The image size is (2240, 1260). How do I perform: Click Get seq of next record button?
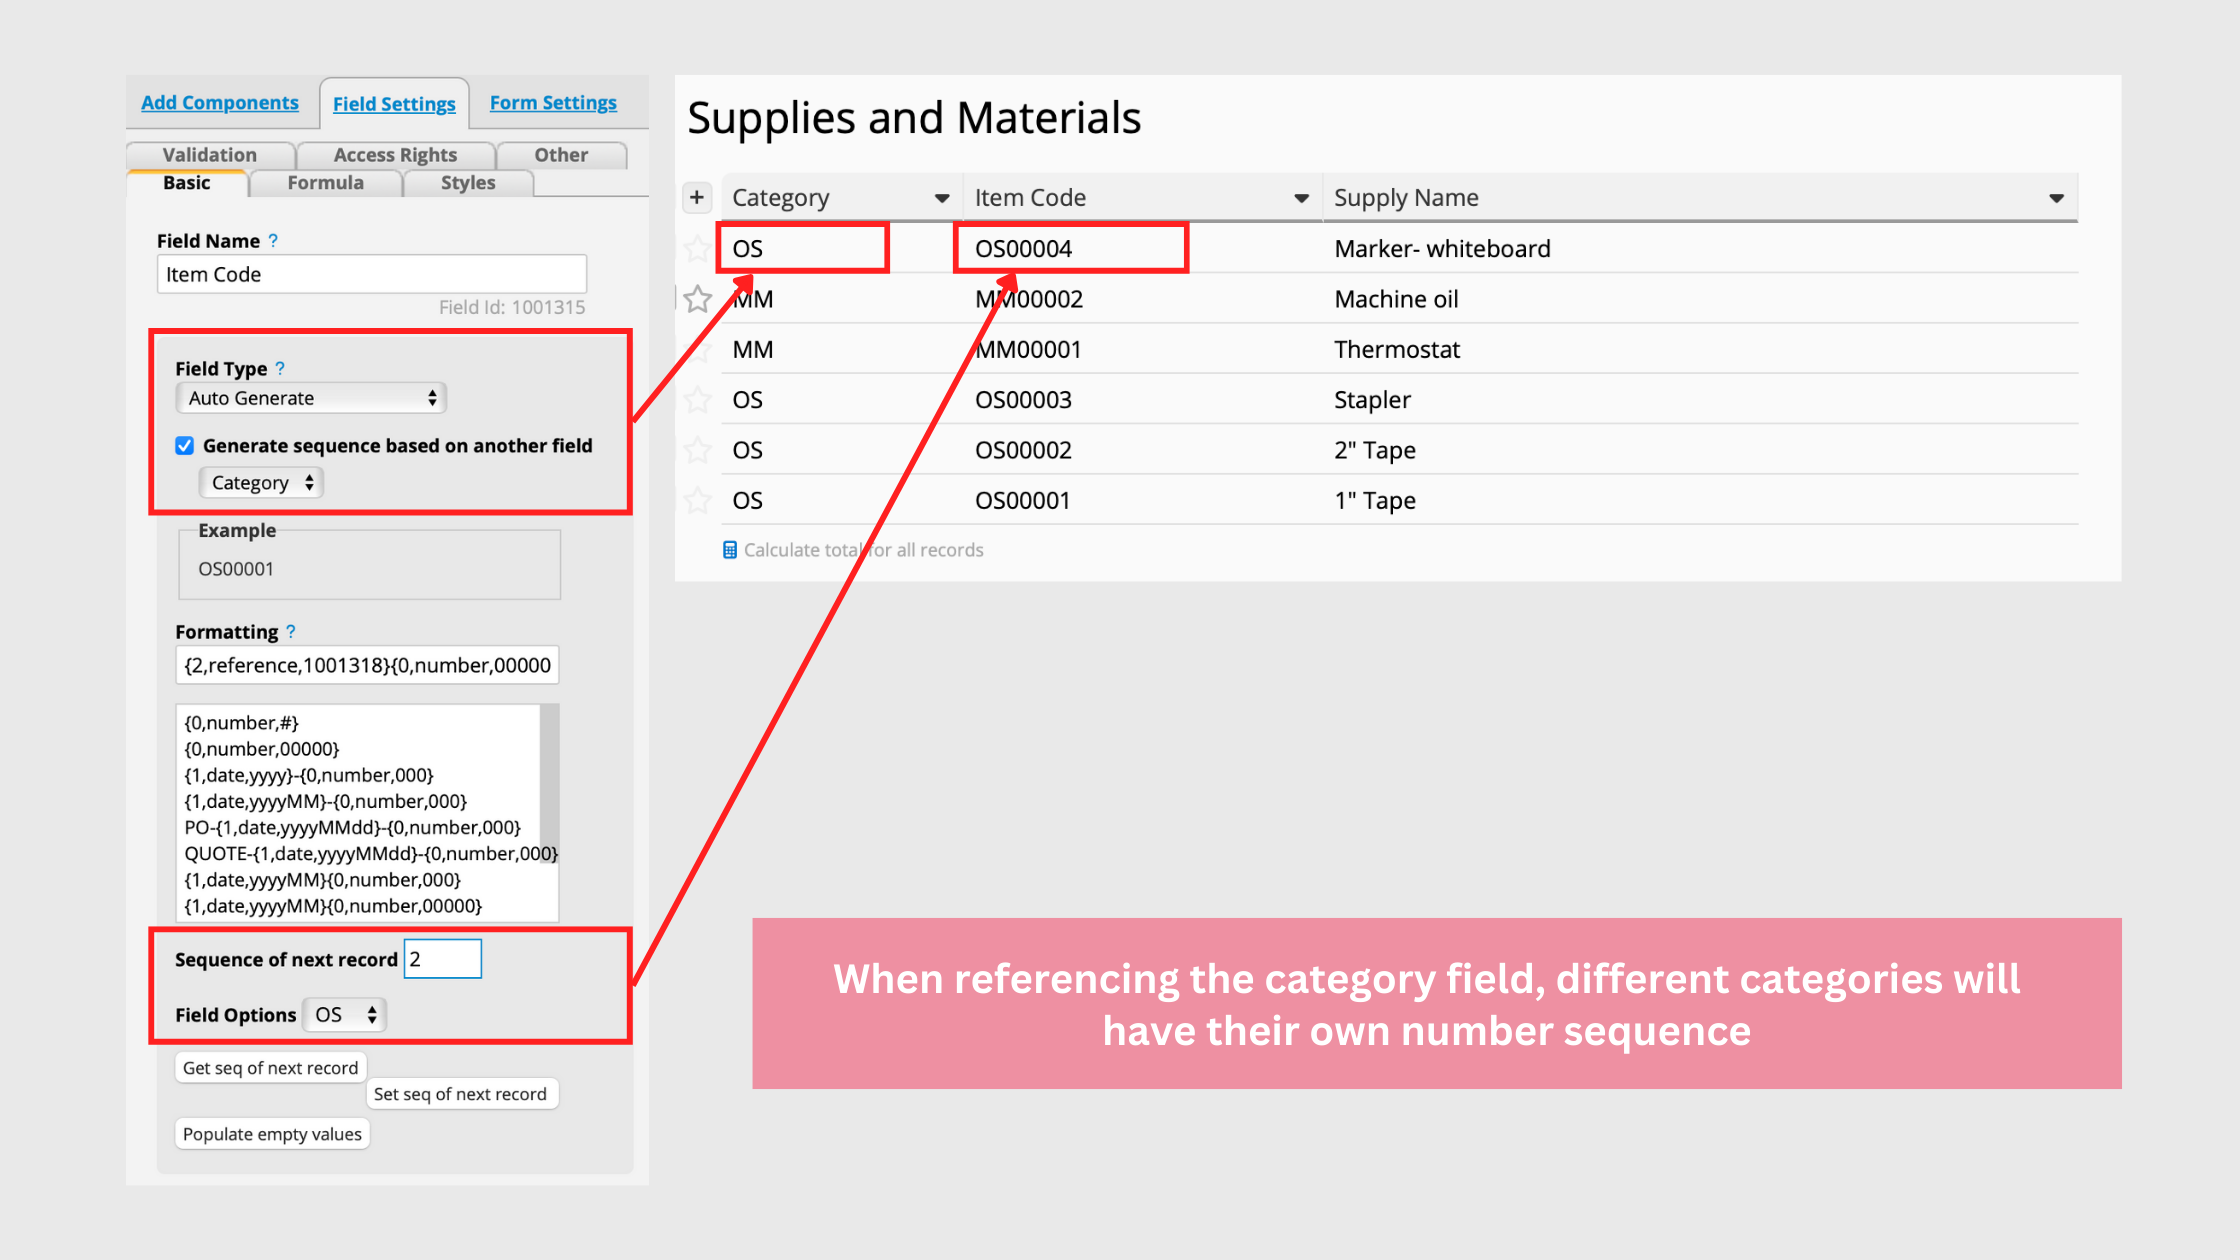point(270,1068)
